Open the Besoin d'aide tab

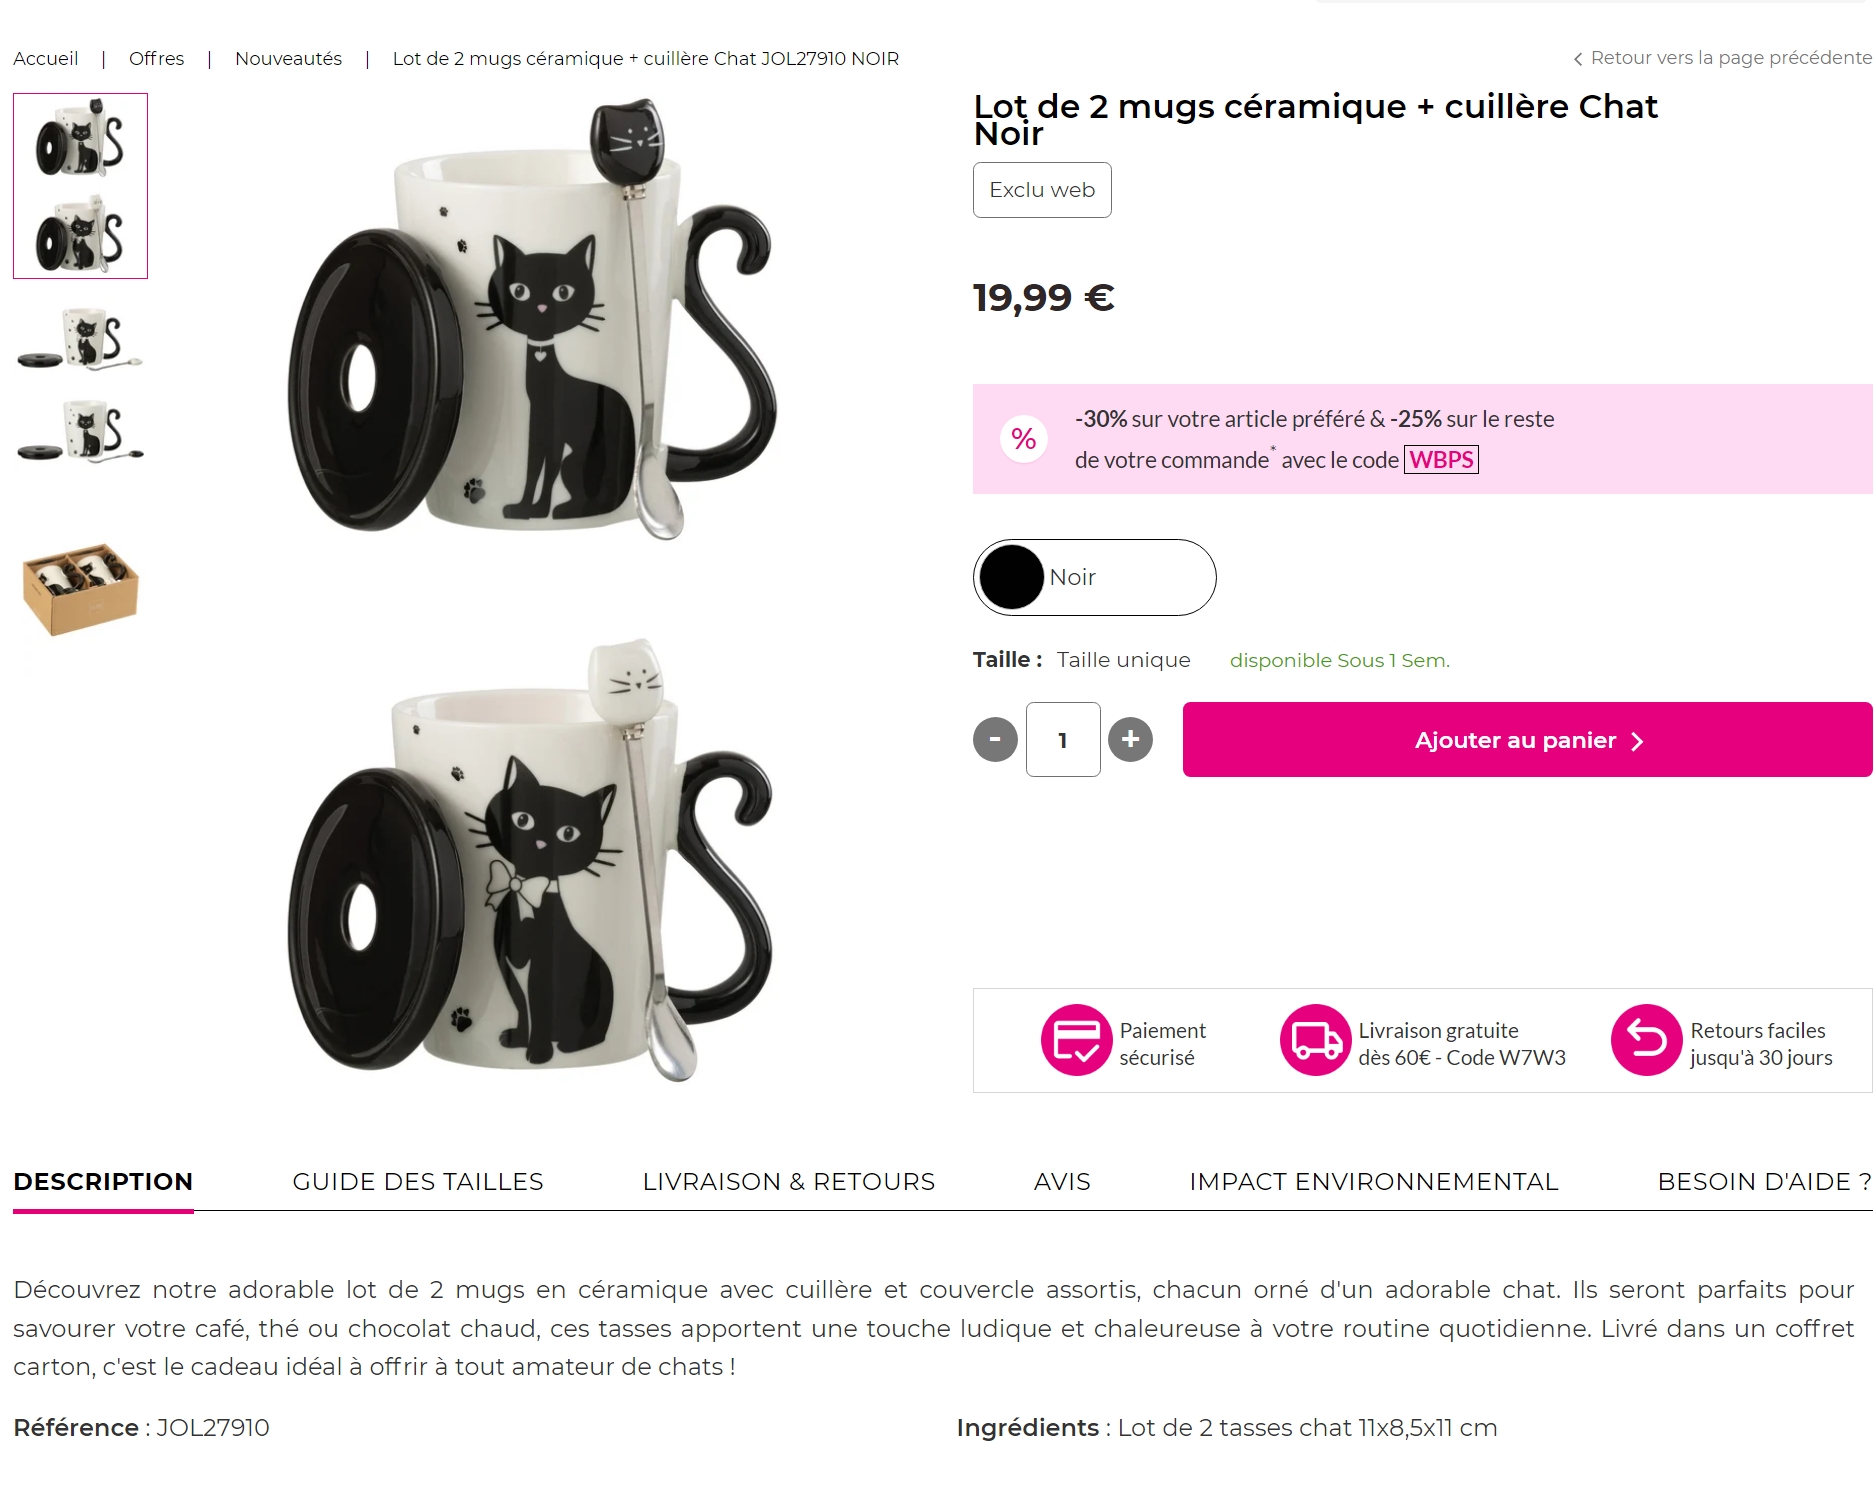click(1763, 1182)
